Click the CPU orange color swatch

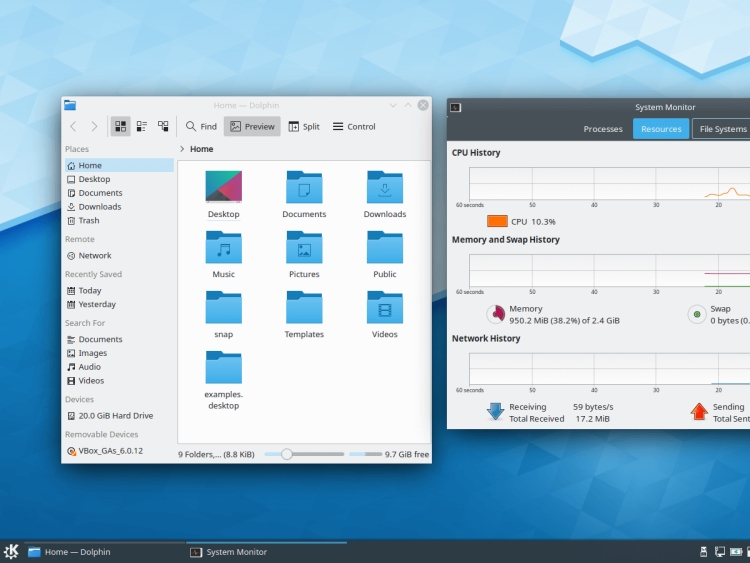497,221
